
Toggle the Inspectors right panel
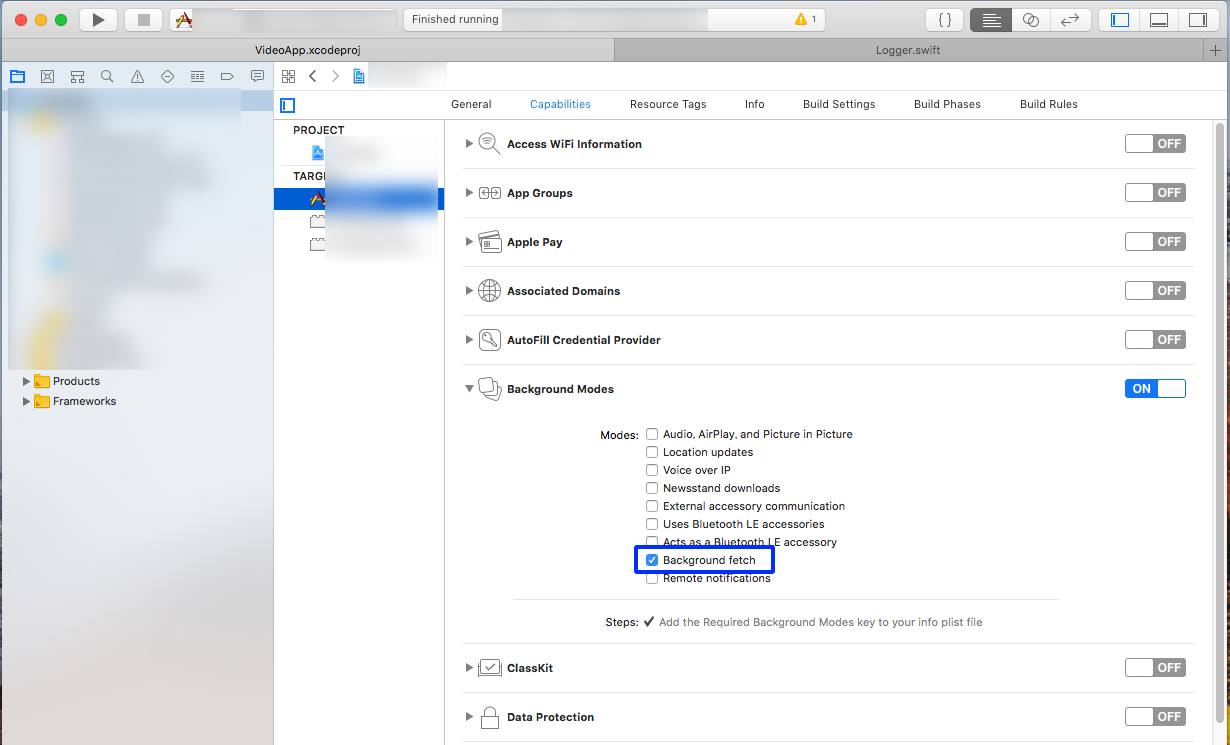pyautogui.click(x=1197, y=20)
